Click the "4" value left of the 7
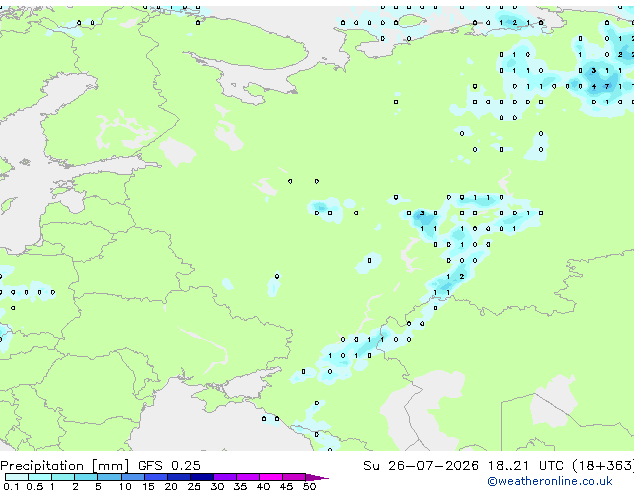 [x=594, y=86]
